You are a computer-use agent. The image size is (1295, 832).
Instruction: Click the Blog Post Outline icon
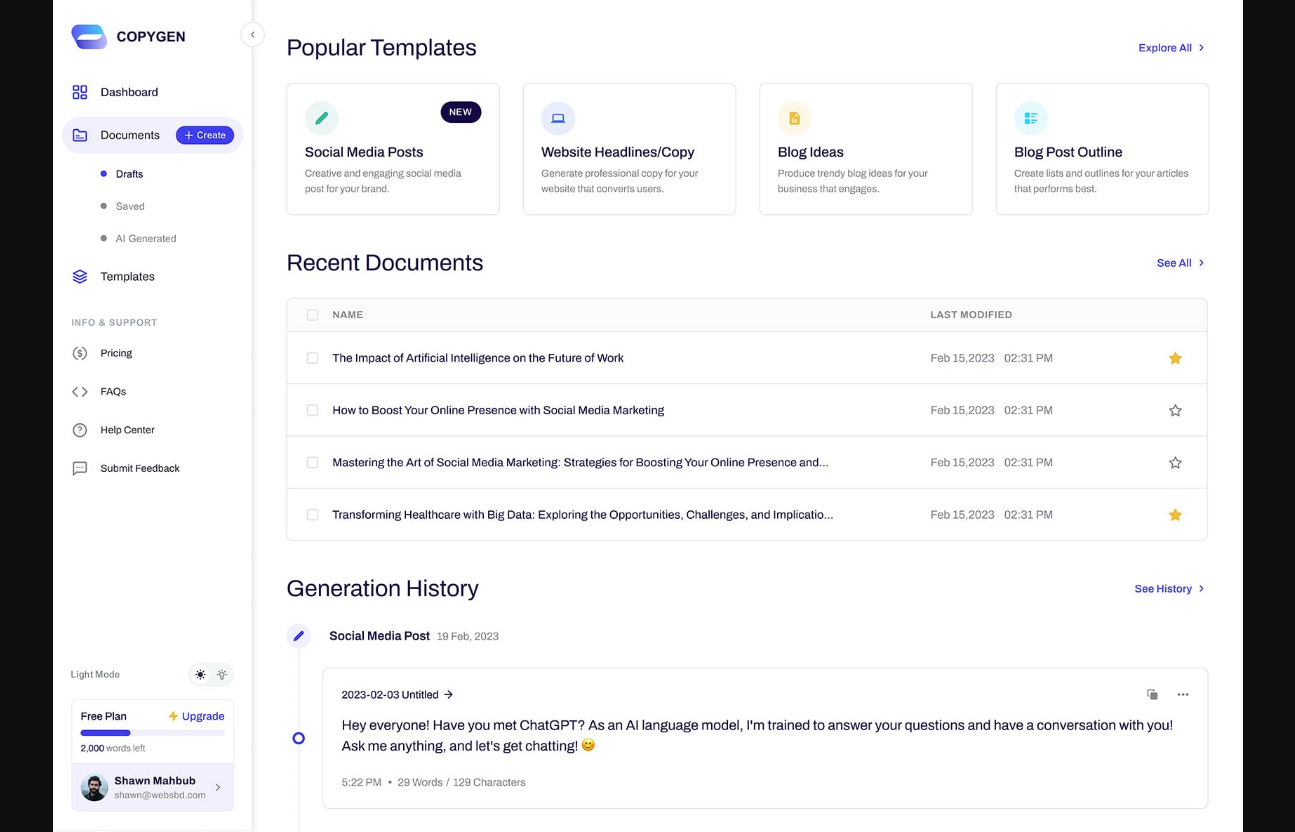click(1030, 118)
